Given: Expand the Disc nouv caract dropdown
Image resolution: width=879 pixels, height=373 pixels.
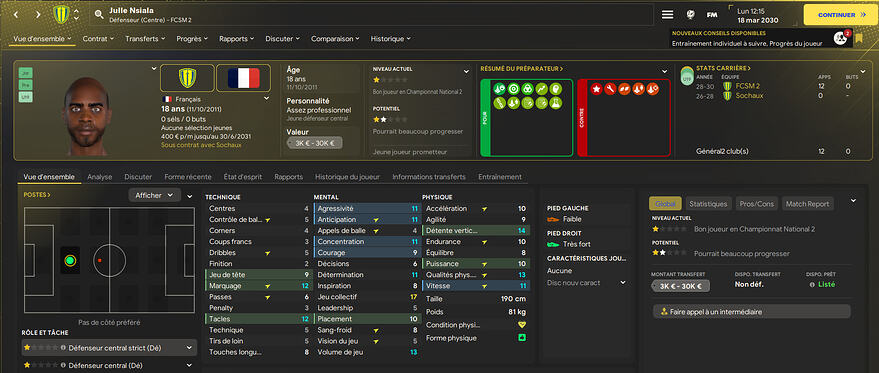Looking at the screenshot, I should click(586, 283).
